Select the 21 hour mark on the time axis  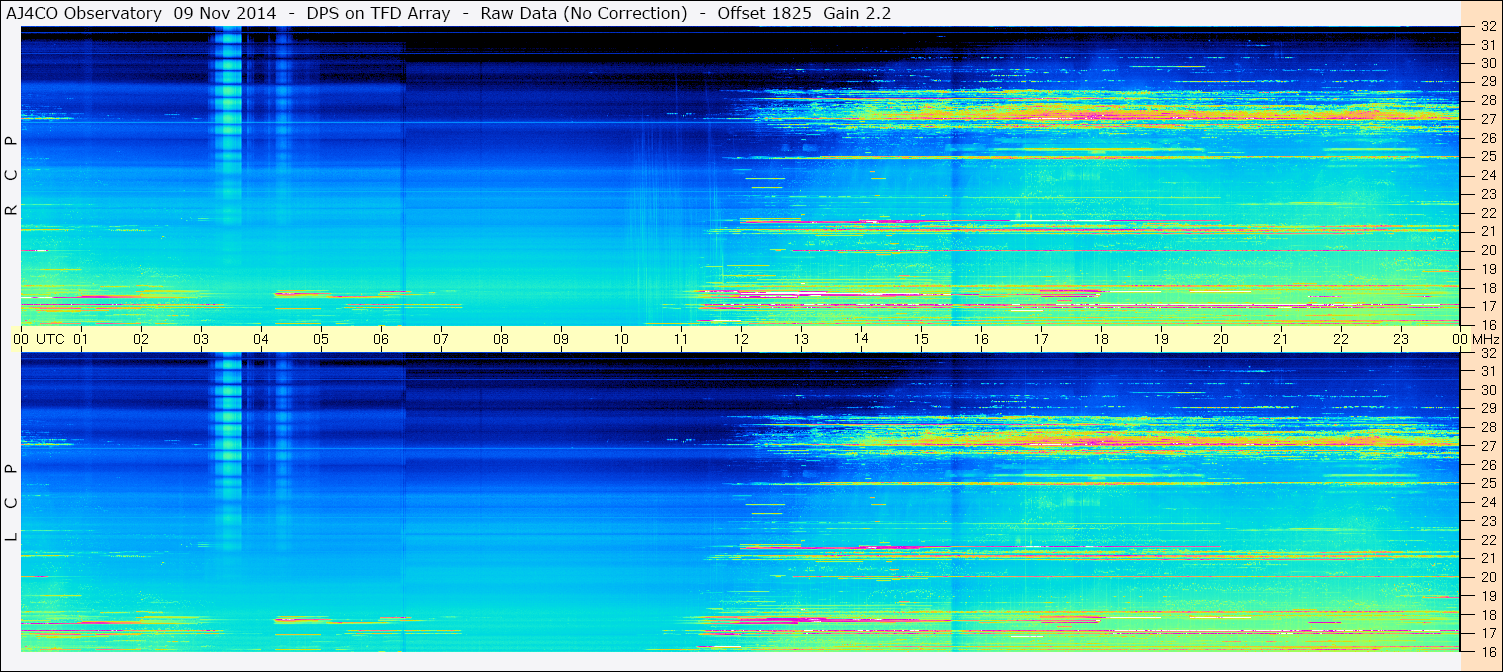click(x=1281, y=339)
